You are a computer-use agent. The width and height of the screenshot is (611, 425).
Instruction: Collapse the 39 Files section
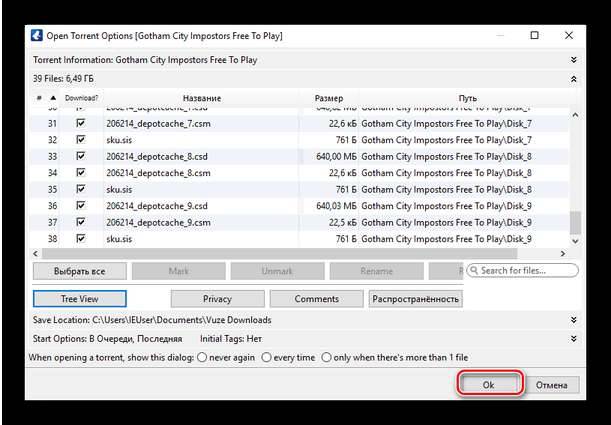573,78
